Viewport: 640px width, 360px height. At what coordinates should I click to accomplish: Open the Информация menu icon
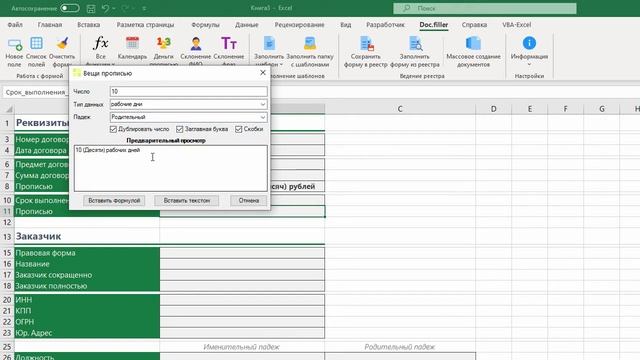pyautogui.click(x=529, y=43)
